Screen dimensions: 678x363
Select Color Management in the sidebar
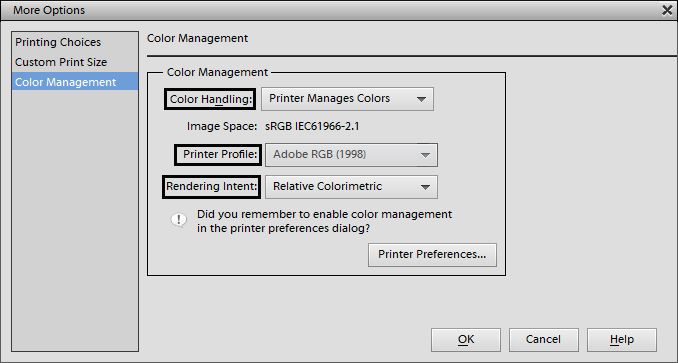pyautogui.click(x=75, y=82)
